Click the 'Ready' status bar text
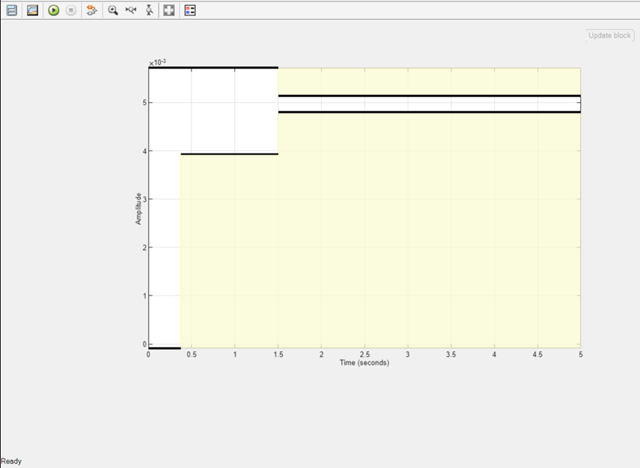This screenshot has width=640, height=468. [11, 461]
